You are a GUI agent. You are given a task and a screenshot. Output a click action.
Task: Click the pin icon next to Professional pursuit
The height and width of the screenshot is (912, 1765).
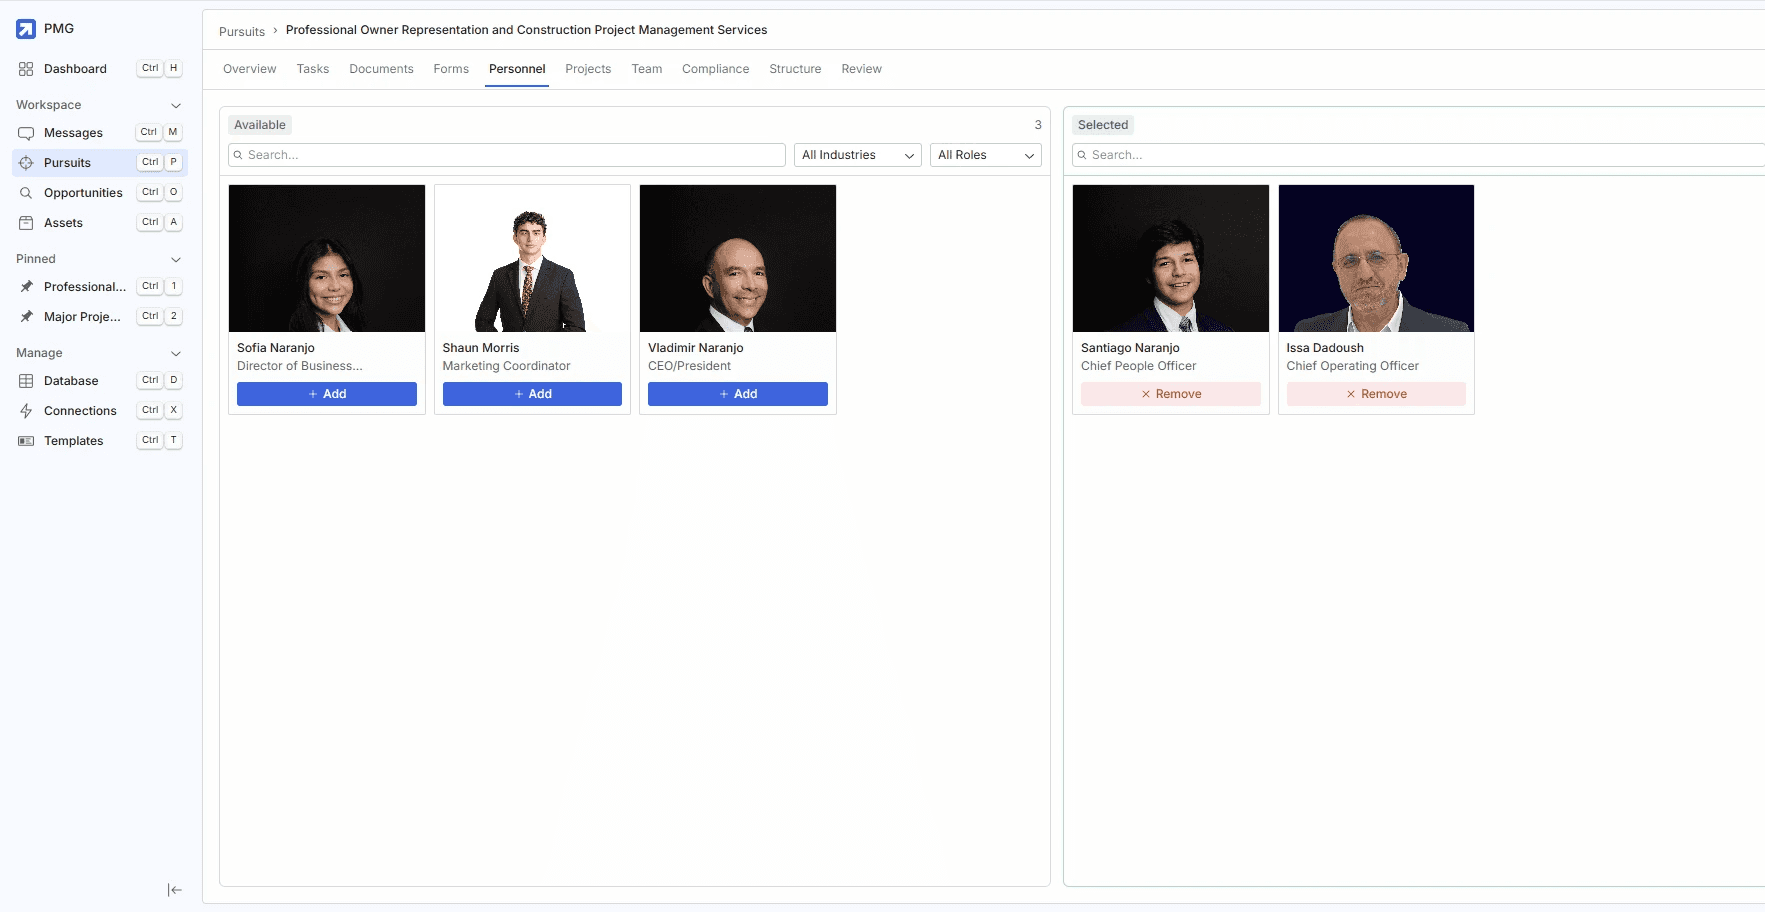click(x=28, y=287)
